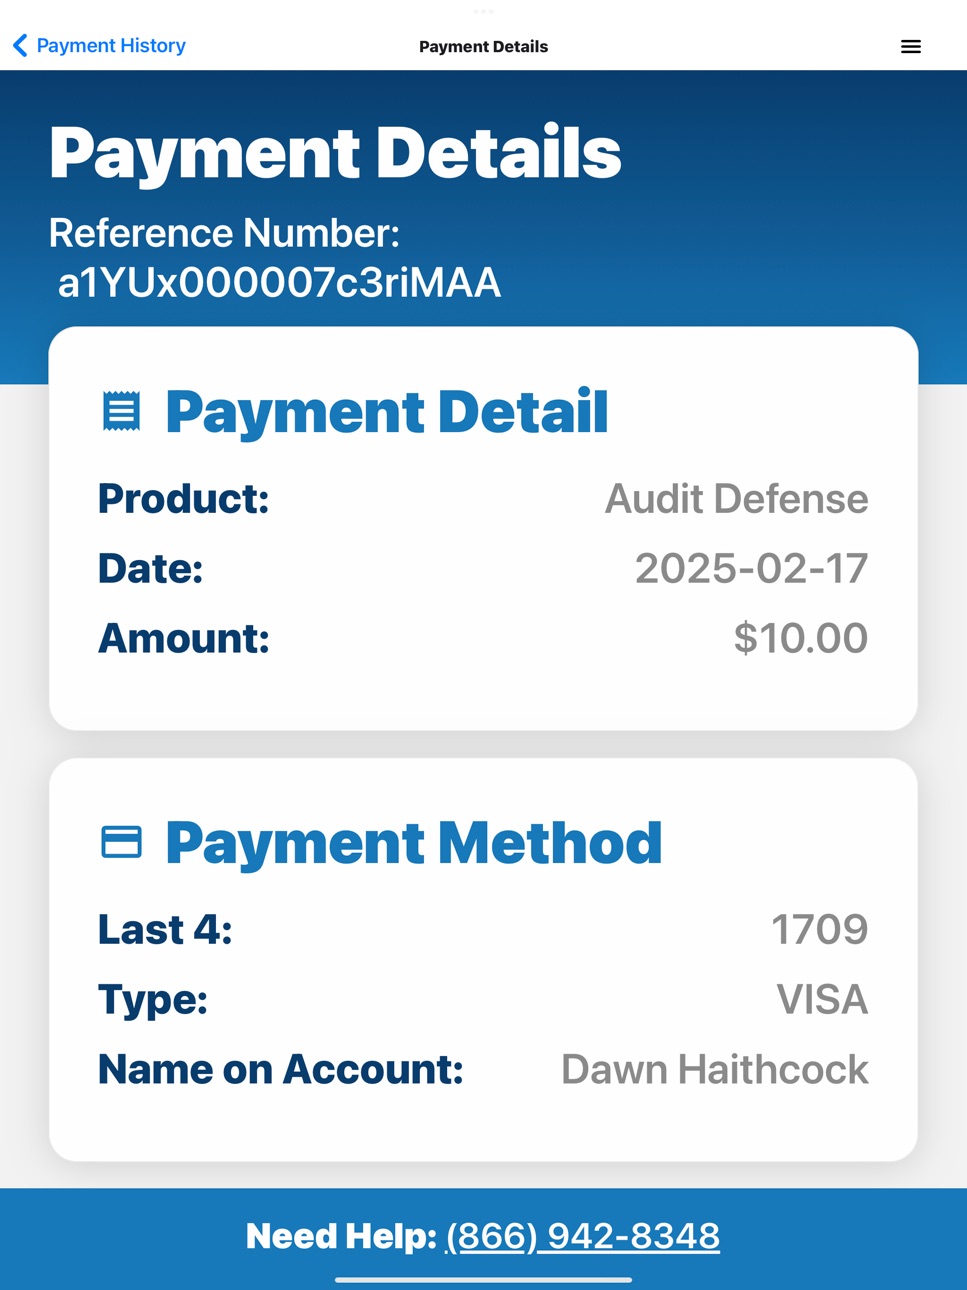Select reference number a1YUx000007c3riMAA

pos(279,283)
